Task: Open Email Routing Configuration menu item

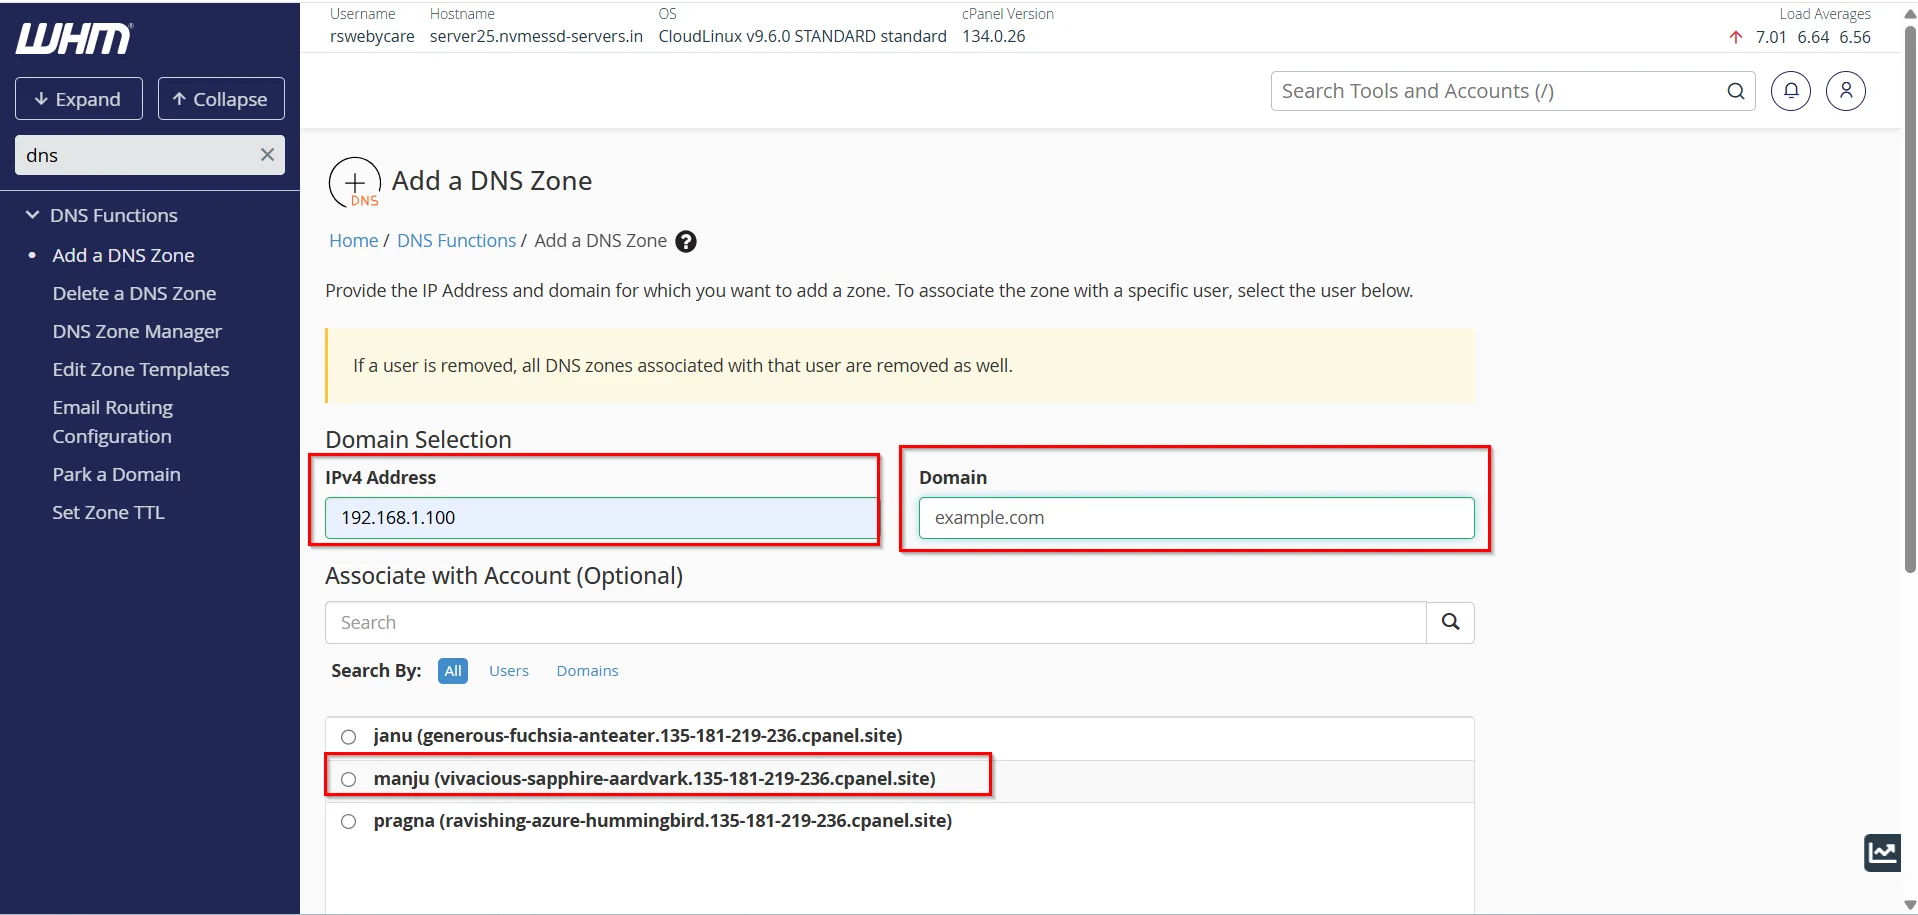Action: (113, 422)
